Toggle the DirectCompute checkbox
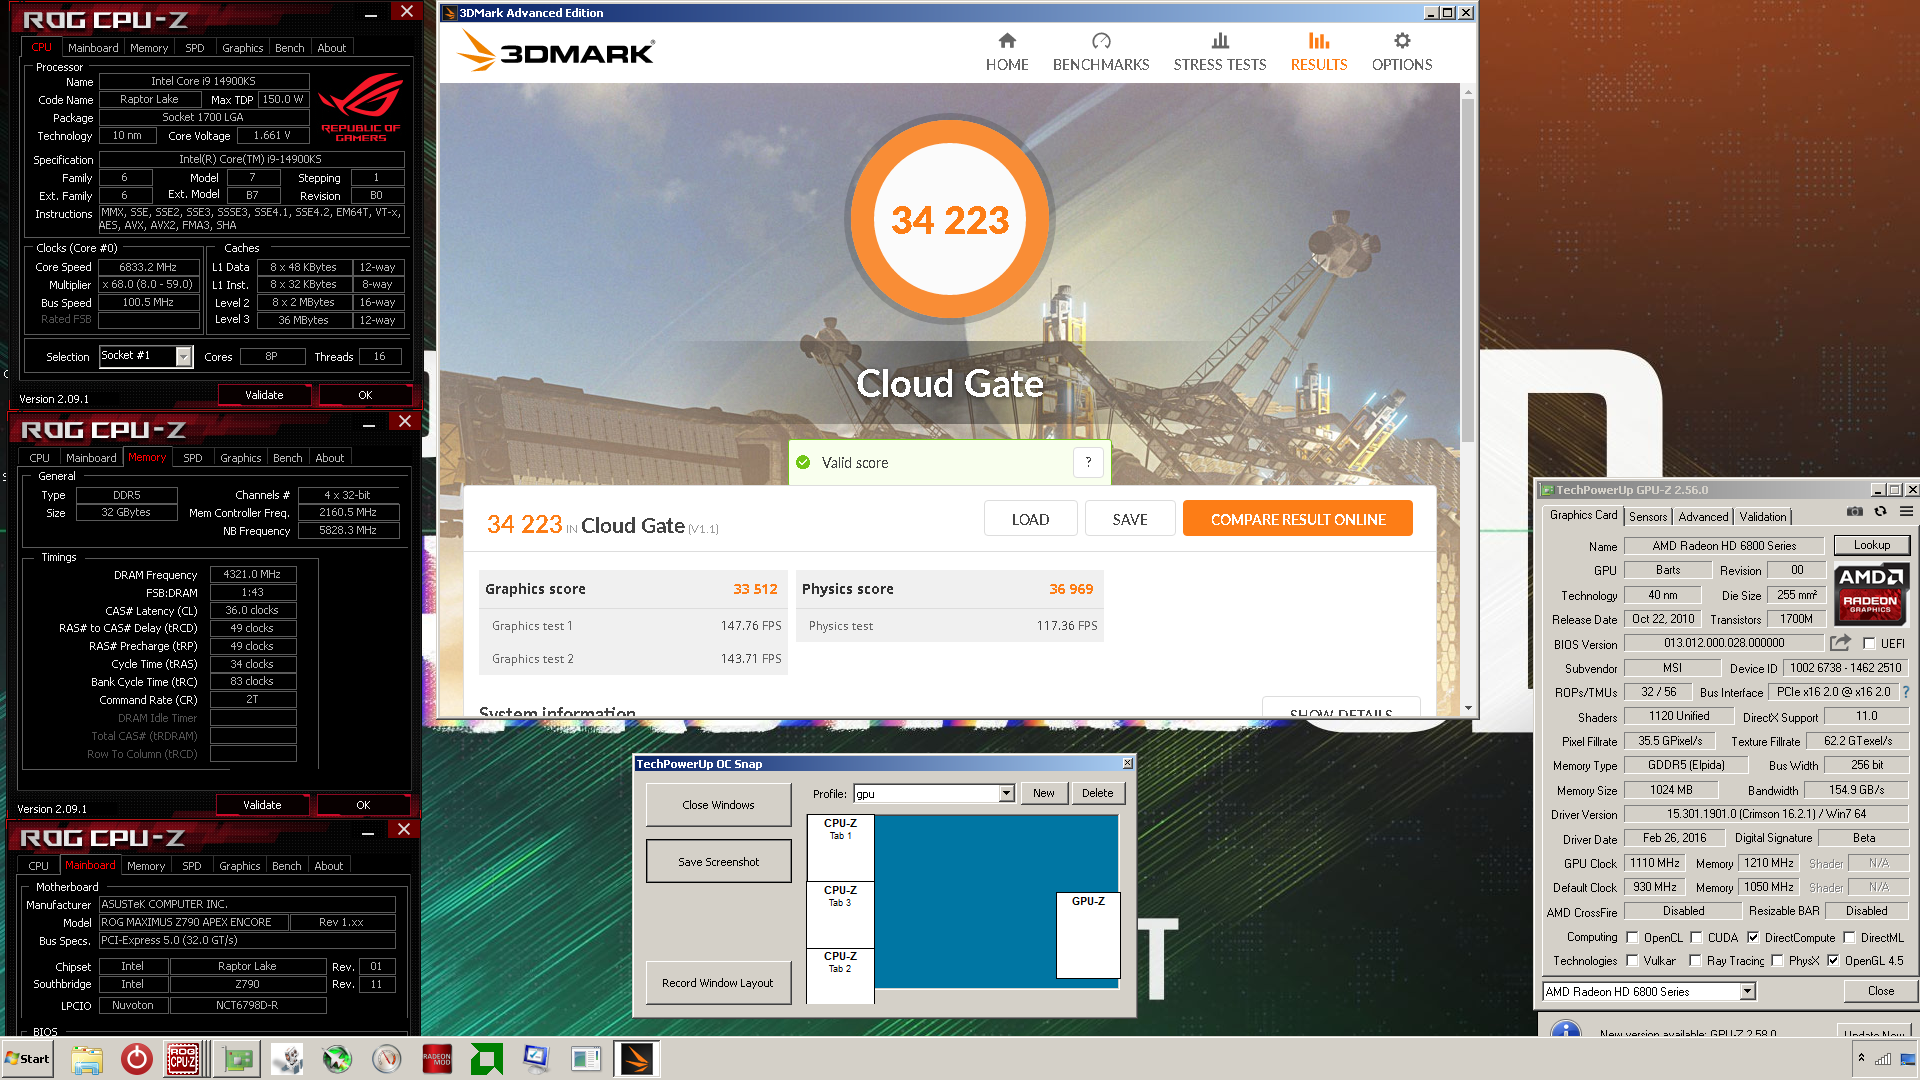The image size is (1920, 1080). pyautogui.click(x=1753, y=938)
